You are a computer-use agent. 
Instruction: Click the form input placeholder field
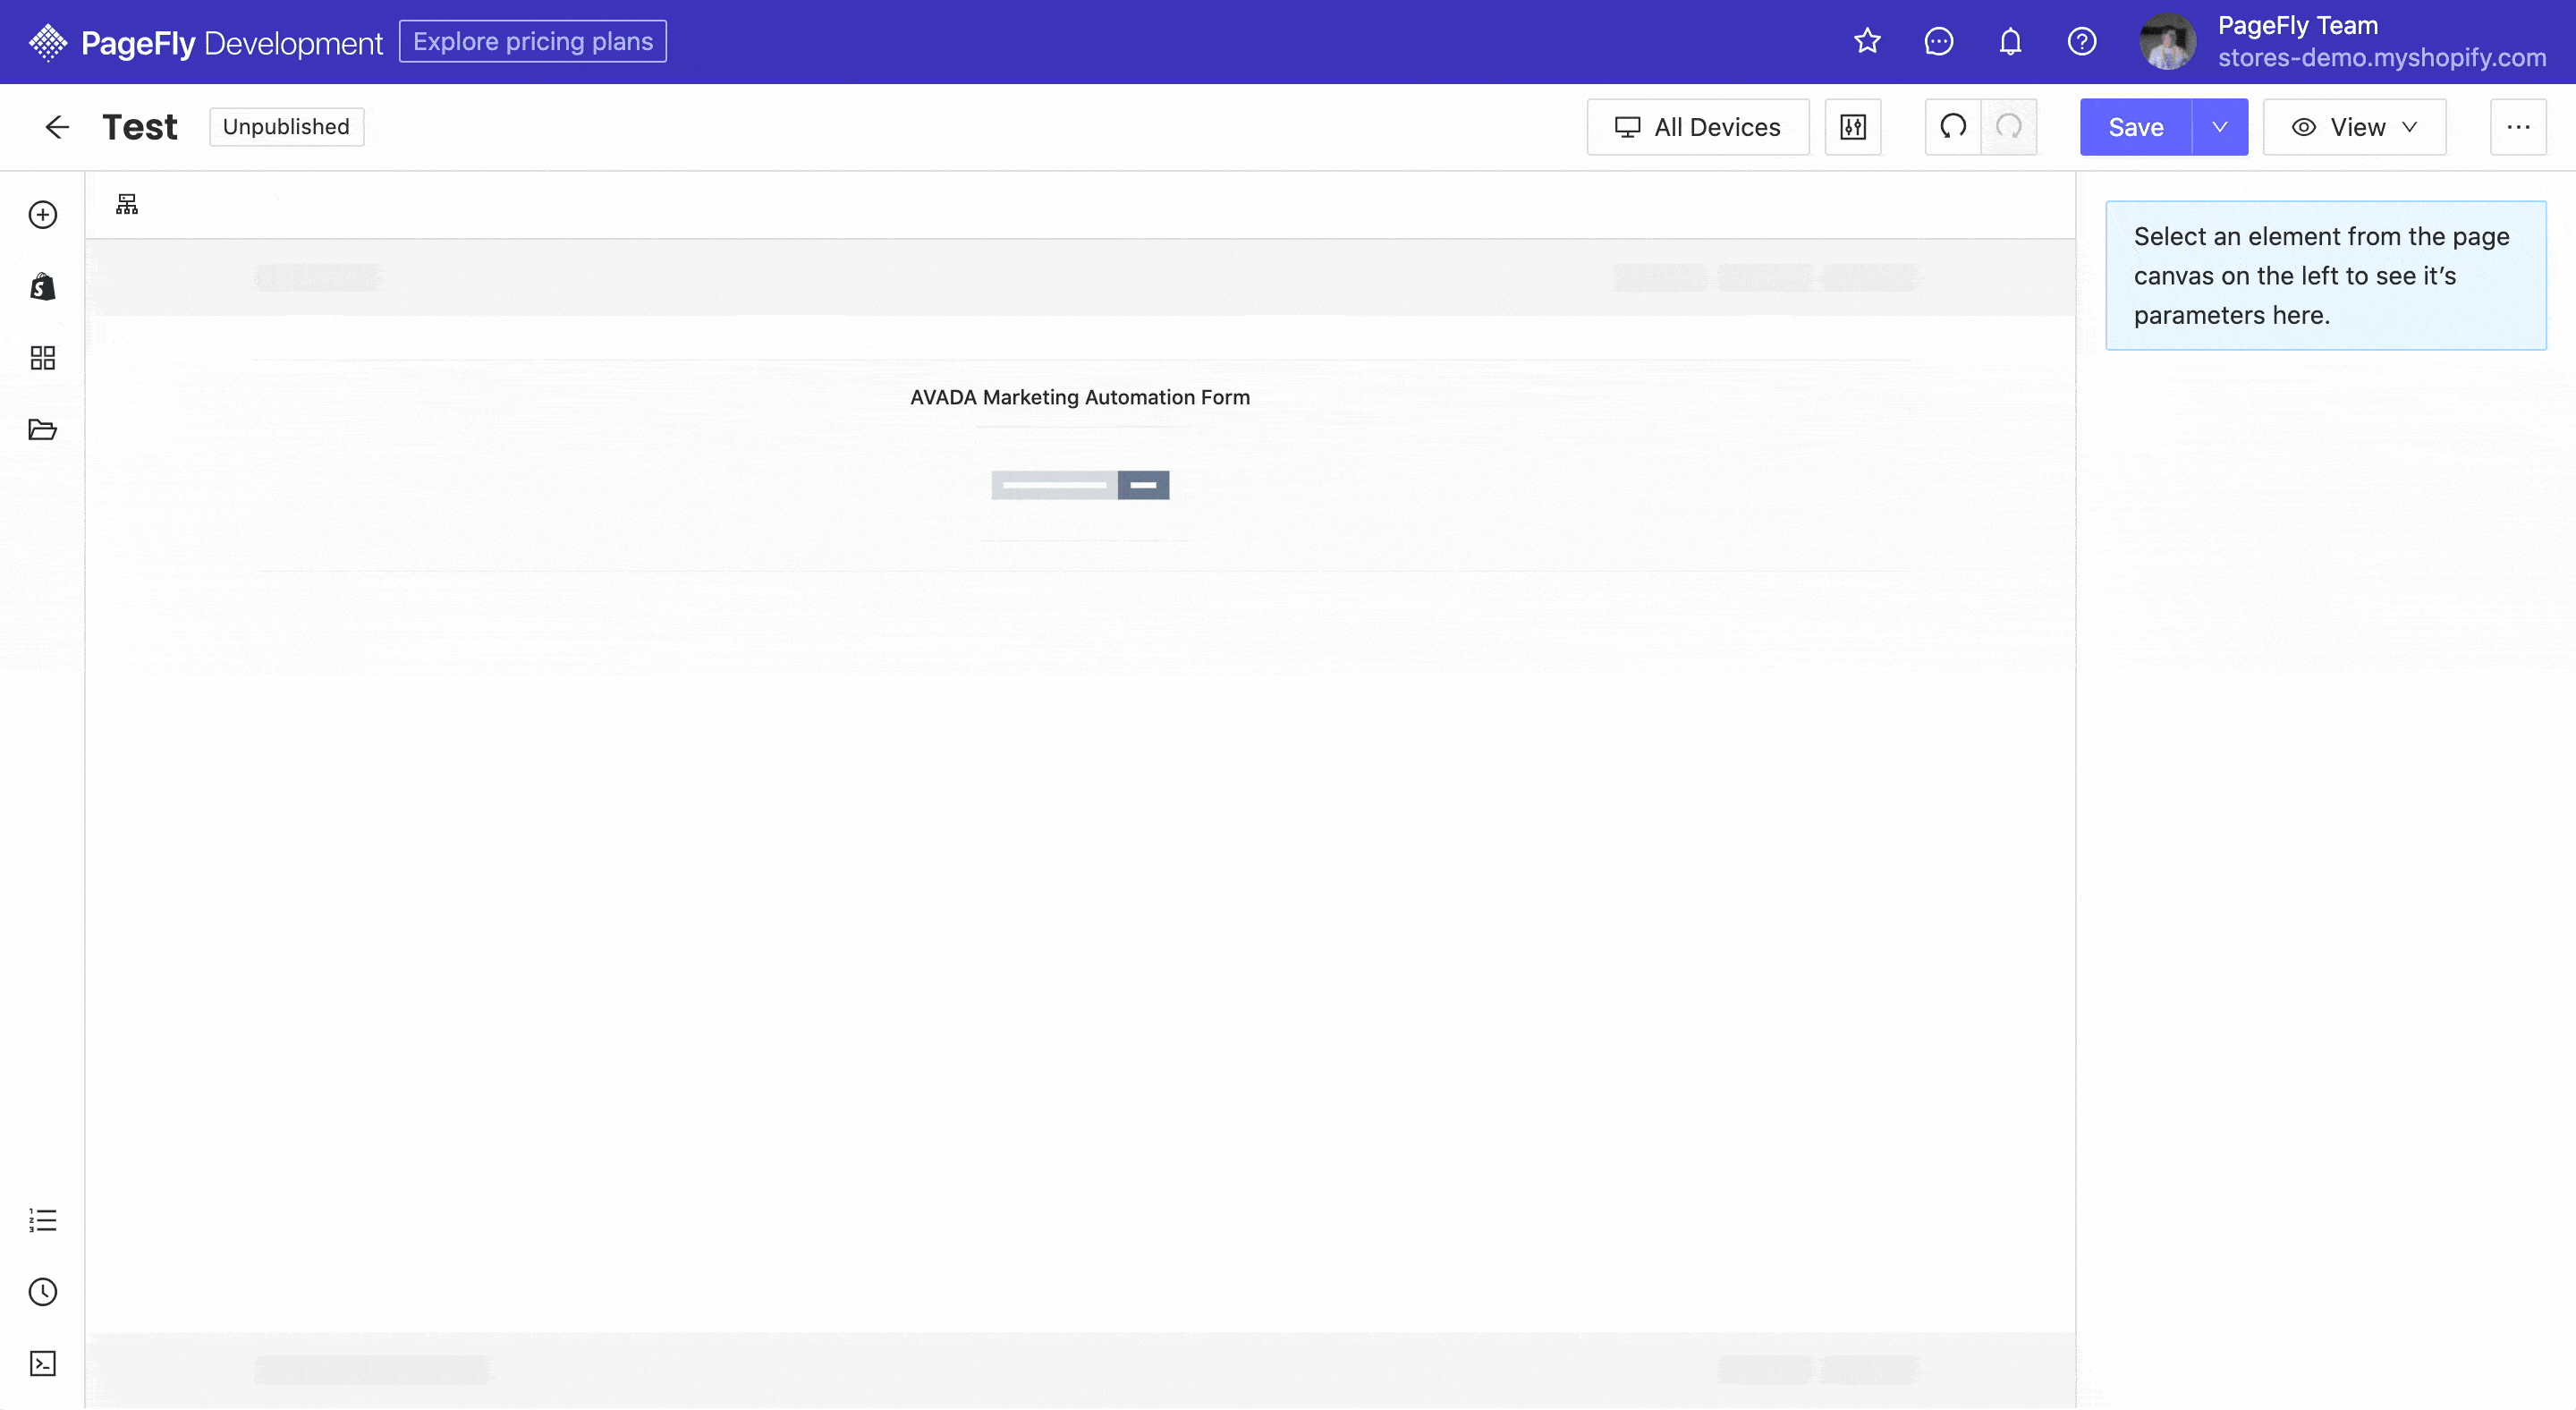pos(1054,485)
